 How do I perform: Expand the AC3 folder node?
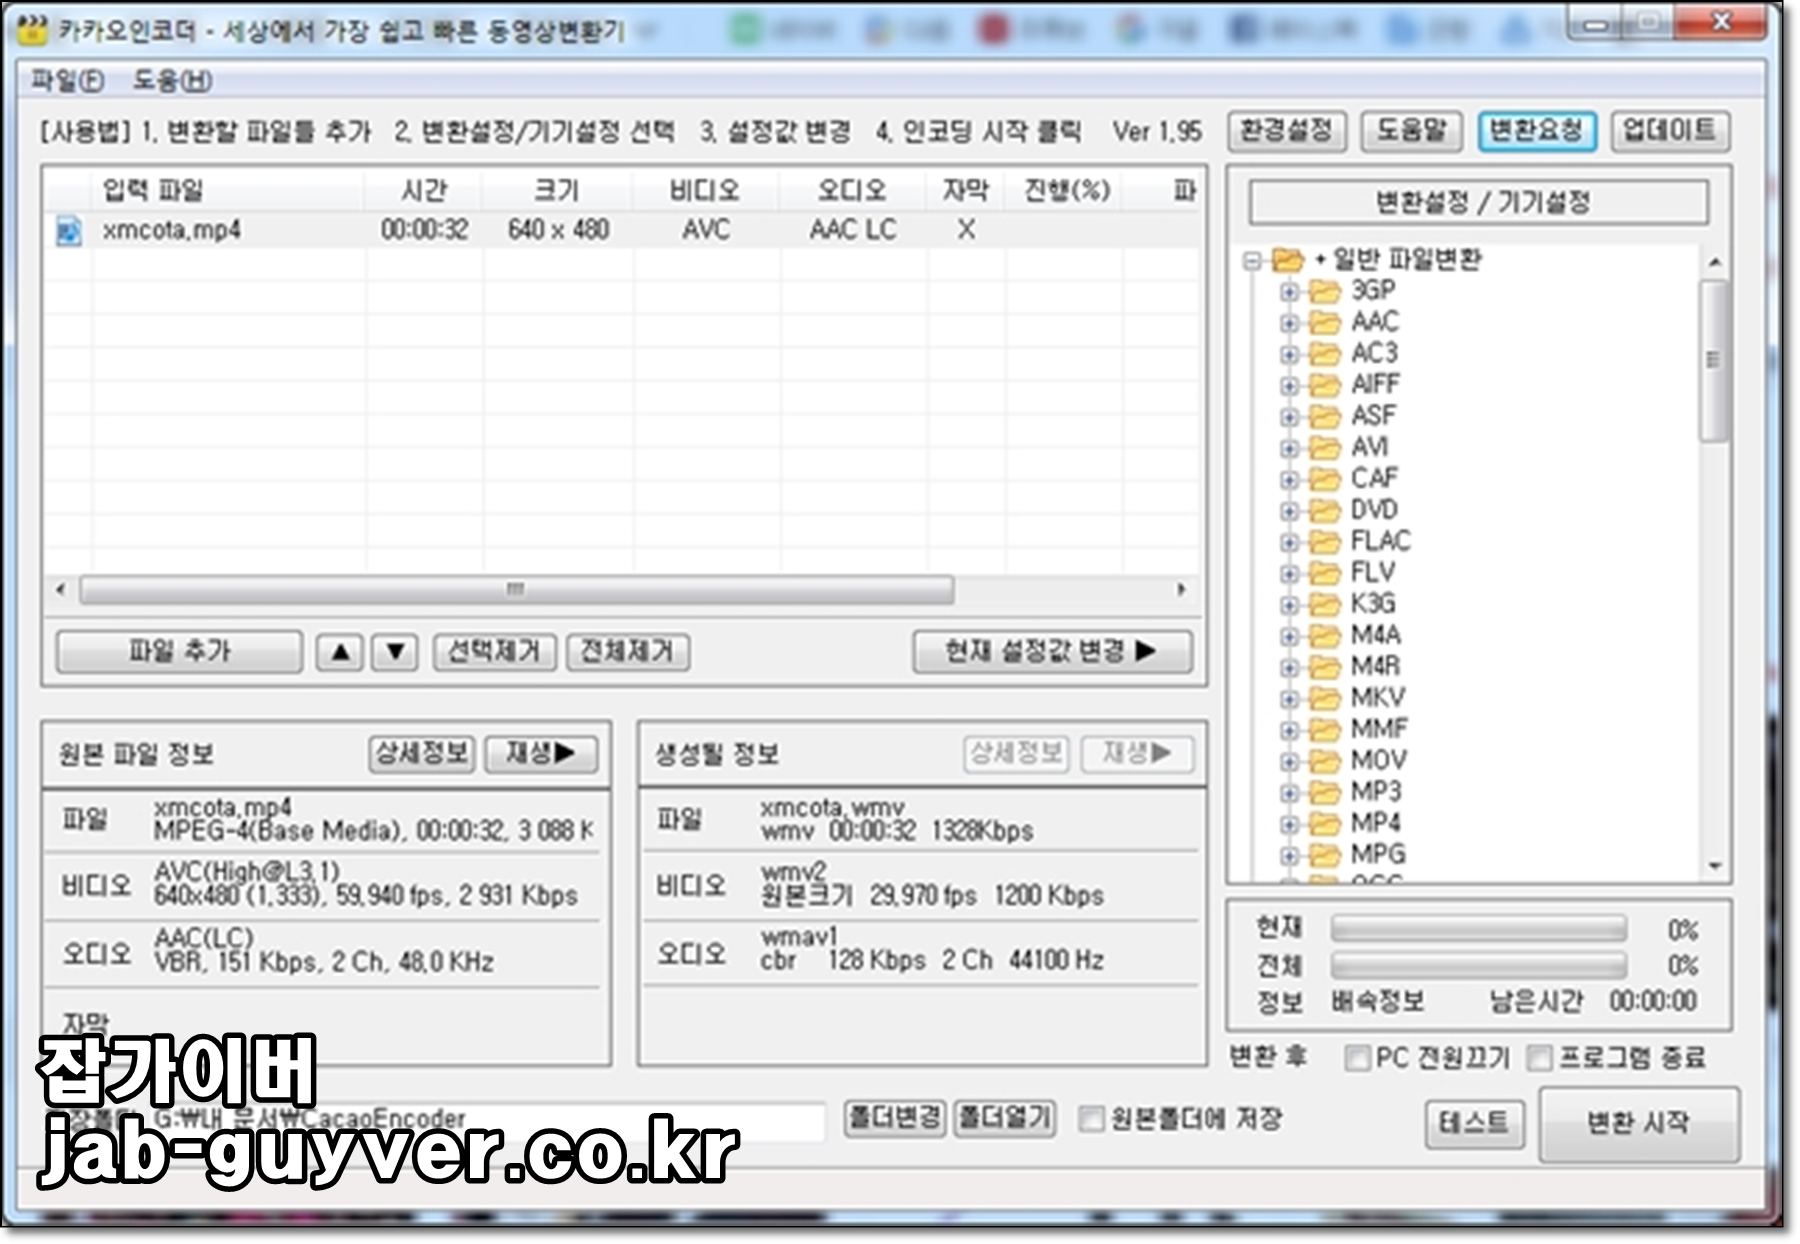[x=1290, y=354]
